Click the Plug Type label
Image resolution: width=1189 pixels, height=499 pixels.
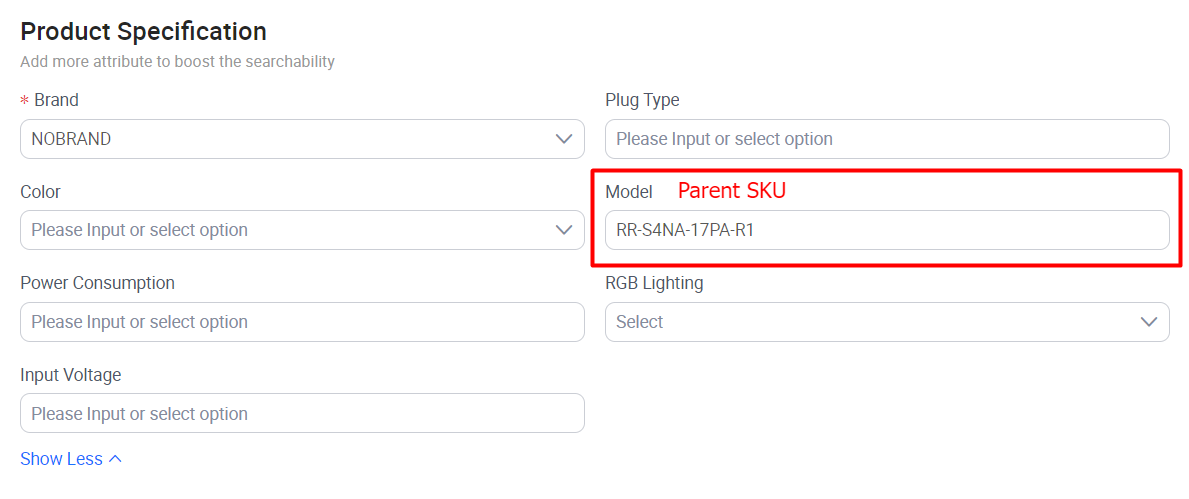click(x=642, y=100)
